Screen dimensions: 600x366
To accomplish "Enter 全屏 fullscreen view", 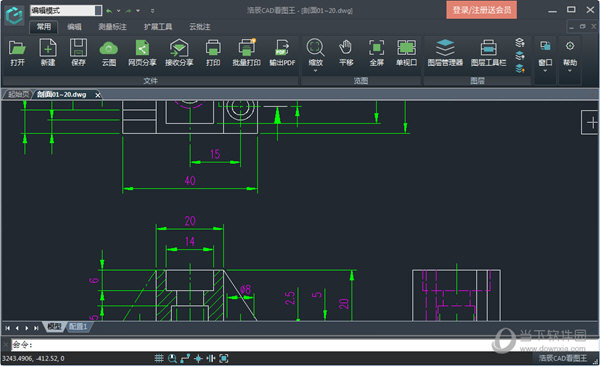I will [x=377, y=52].
